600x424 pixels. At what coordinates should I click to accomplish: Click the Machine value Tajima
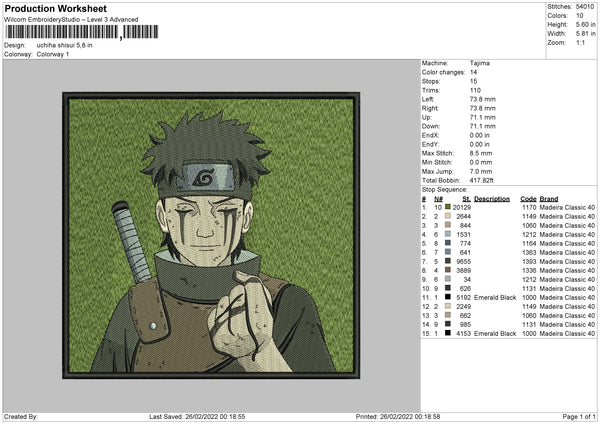pyautogui.click(x=479, y=63)
